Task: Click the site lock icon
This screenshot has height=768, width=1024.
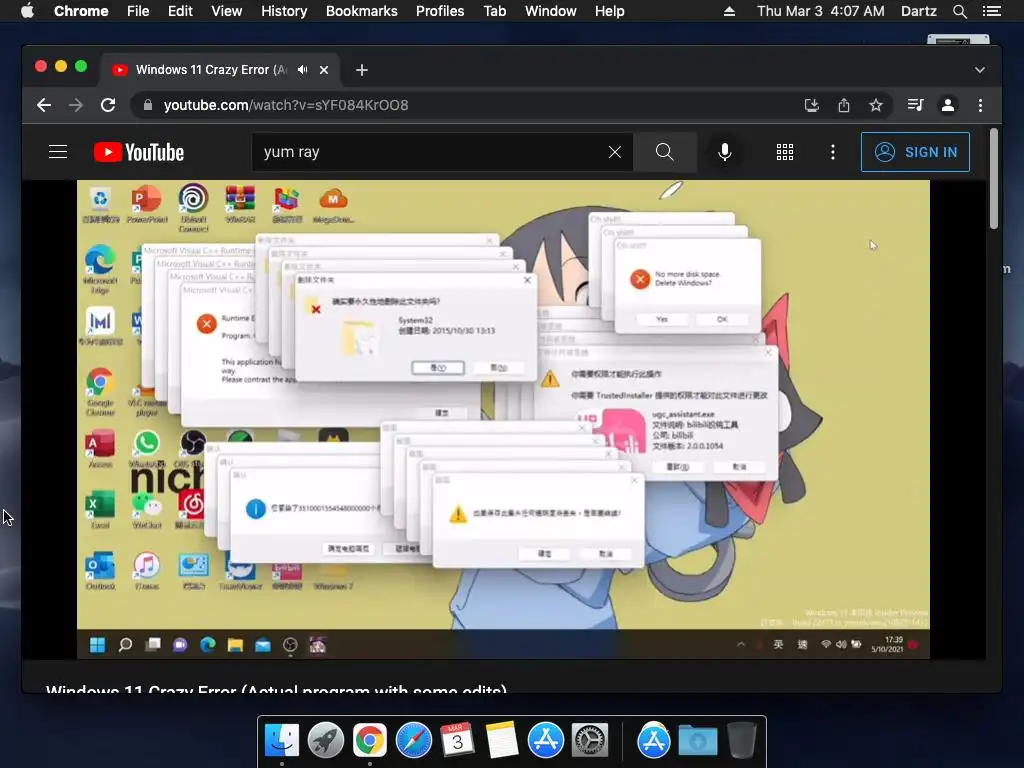Action: pos(148,105)
